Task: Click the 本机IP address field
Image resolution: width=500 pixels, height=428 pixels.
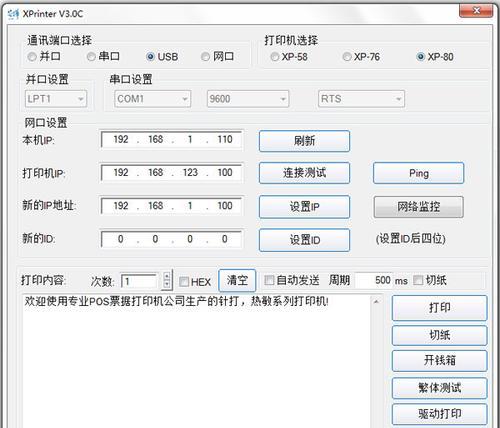Action: click(x=172, y=139)
